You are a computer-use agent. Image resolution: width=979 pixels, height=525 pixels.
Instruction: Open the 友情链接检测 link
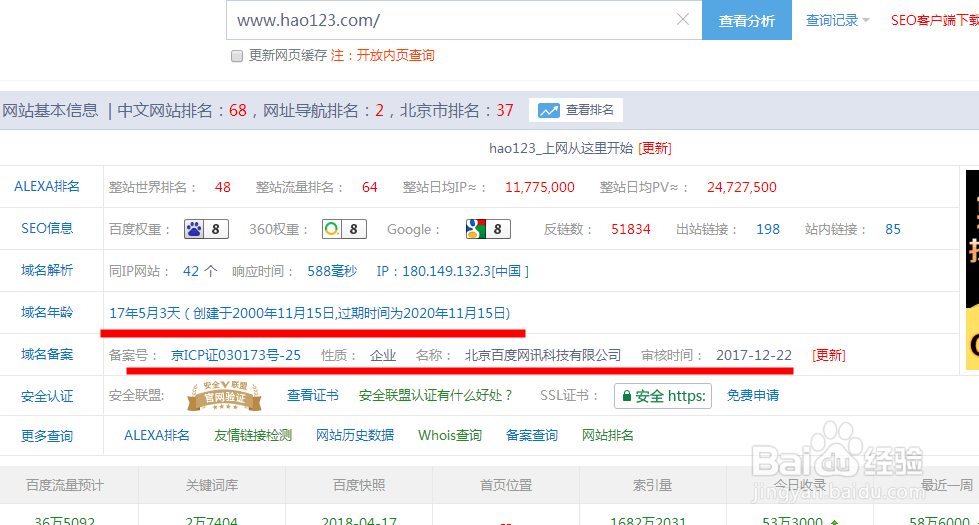coord(253,435)
